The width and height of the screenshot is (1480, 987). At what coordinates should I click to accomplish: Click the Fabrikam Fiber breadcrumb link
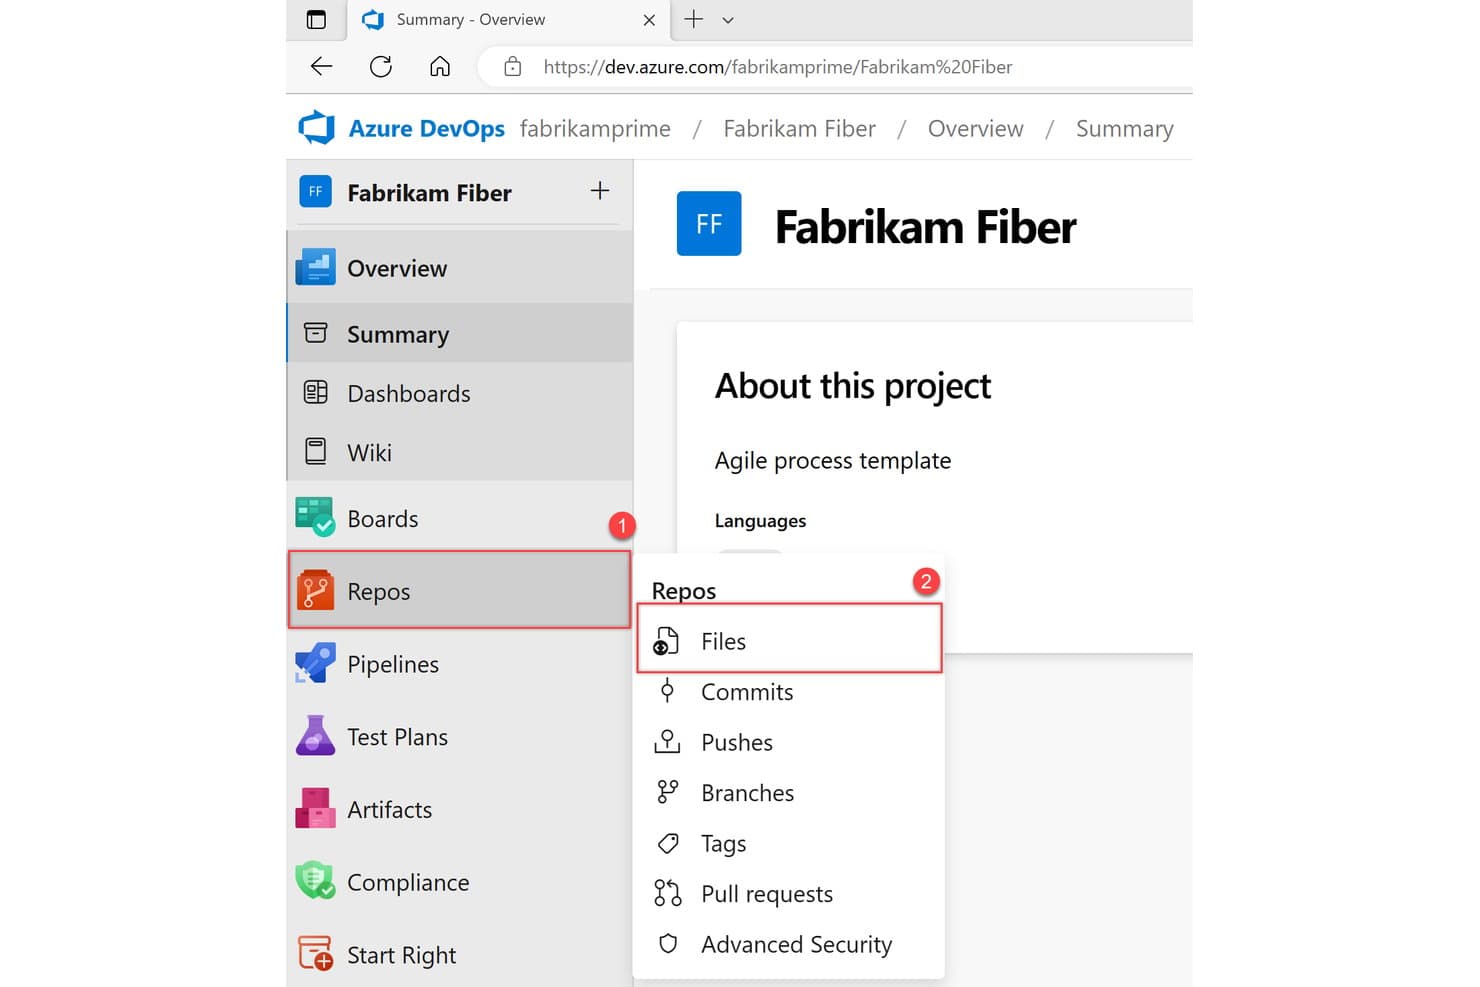799,129
